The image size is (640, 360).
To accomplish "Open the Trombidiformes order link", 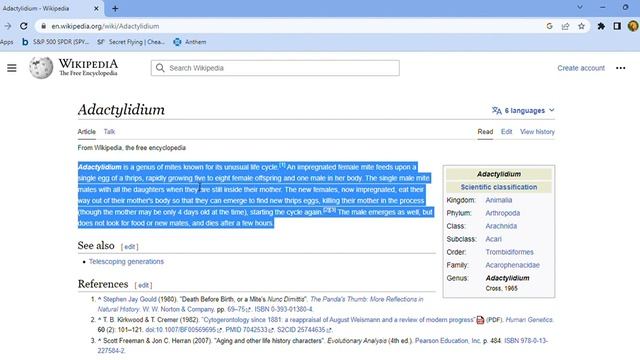I will coord(509,252).
